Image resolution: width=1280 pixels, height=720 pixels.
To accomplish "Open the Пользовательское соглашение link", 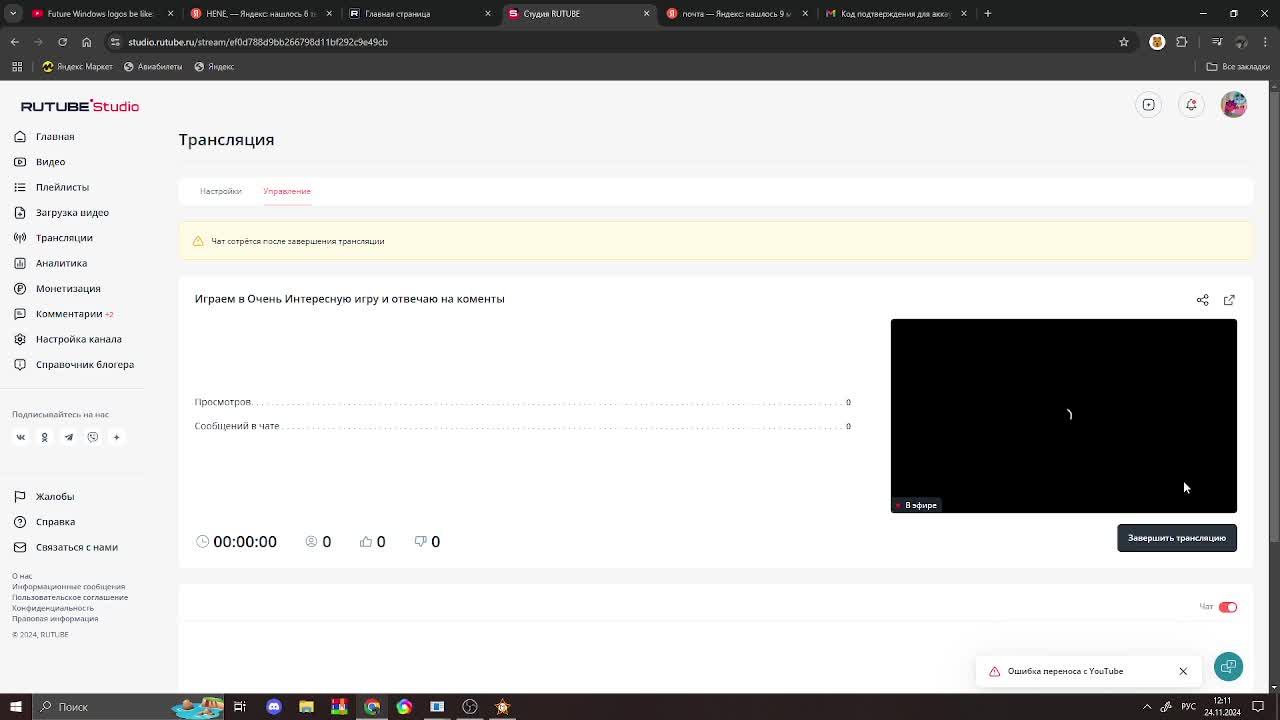I will pos(70,597).
